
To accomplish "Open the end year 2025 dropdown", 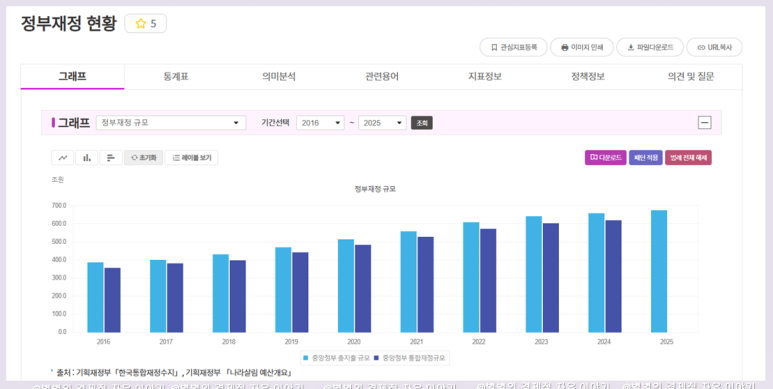I will point(383,123).
